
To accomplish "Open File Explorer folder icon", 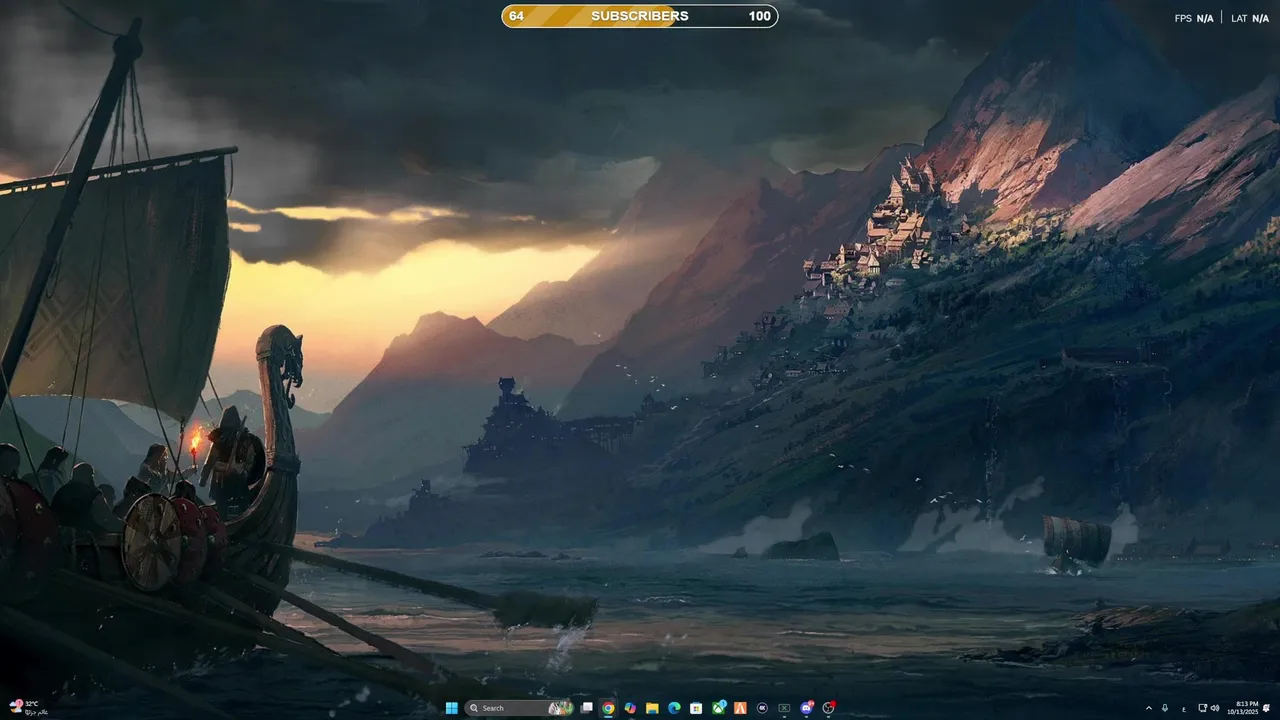I will point(652,708).
